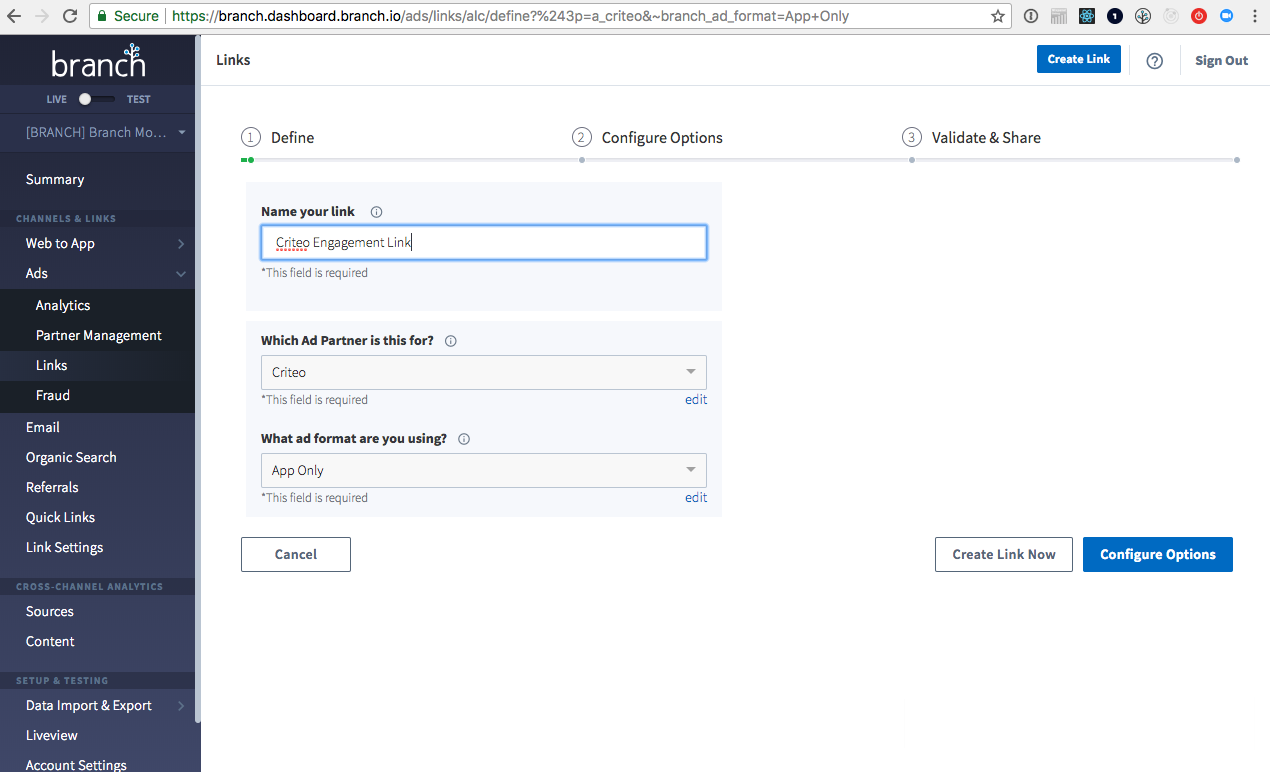Image resolution: width=1270 pixels, height=772 pixels.
Task: Open the Zoom camera extension icon
Action: (x=1227, y=16)
